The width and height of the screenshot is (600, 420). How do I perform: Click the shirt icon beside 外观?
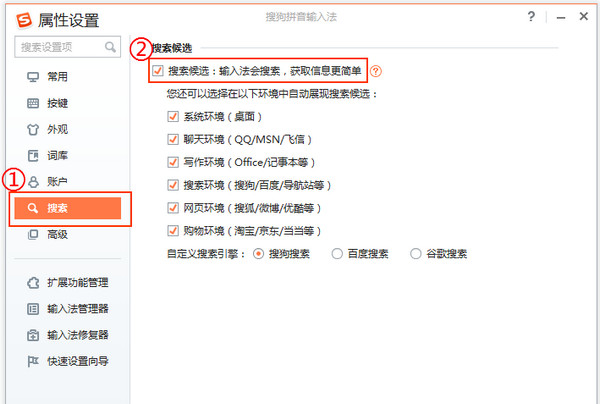pos(33,129)
